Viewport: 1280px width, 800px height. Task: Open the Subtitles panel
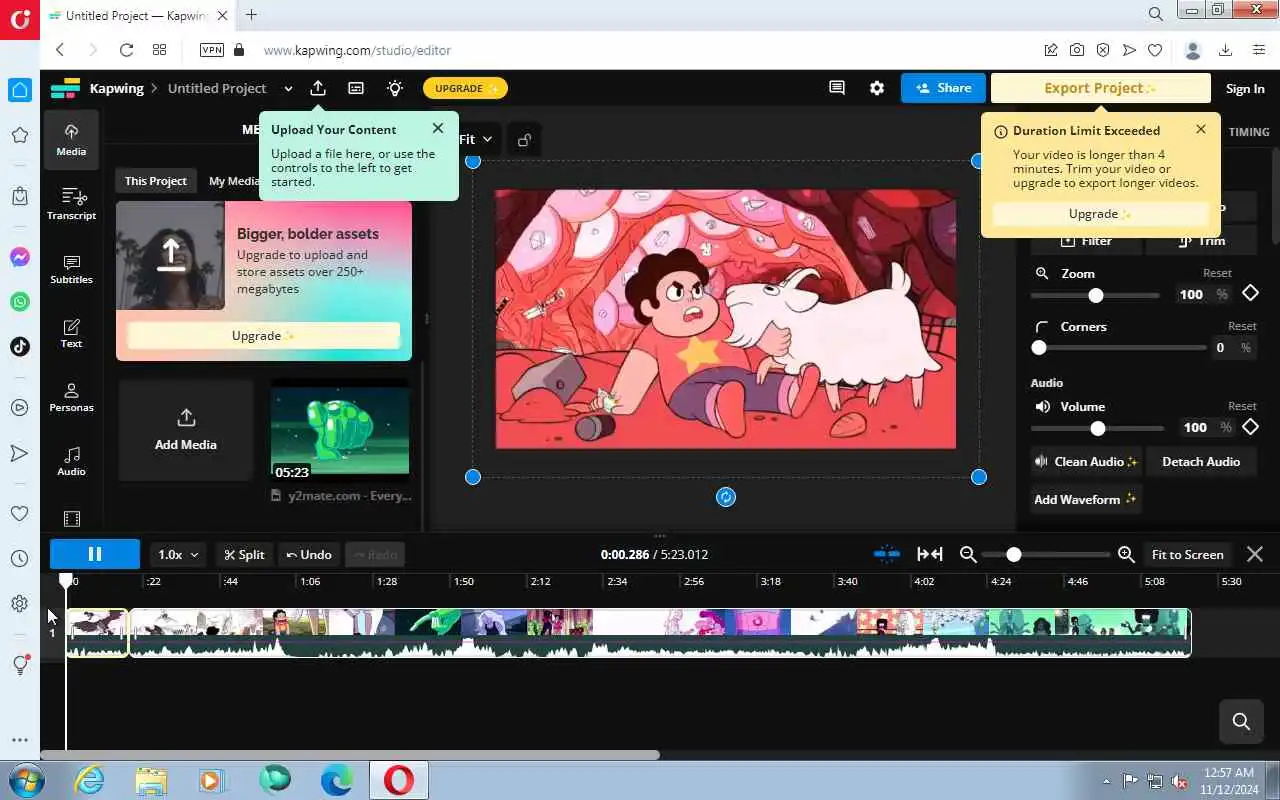tap(71, 268)
